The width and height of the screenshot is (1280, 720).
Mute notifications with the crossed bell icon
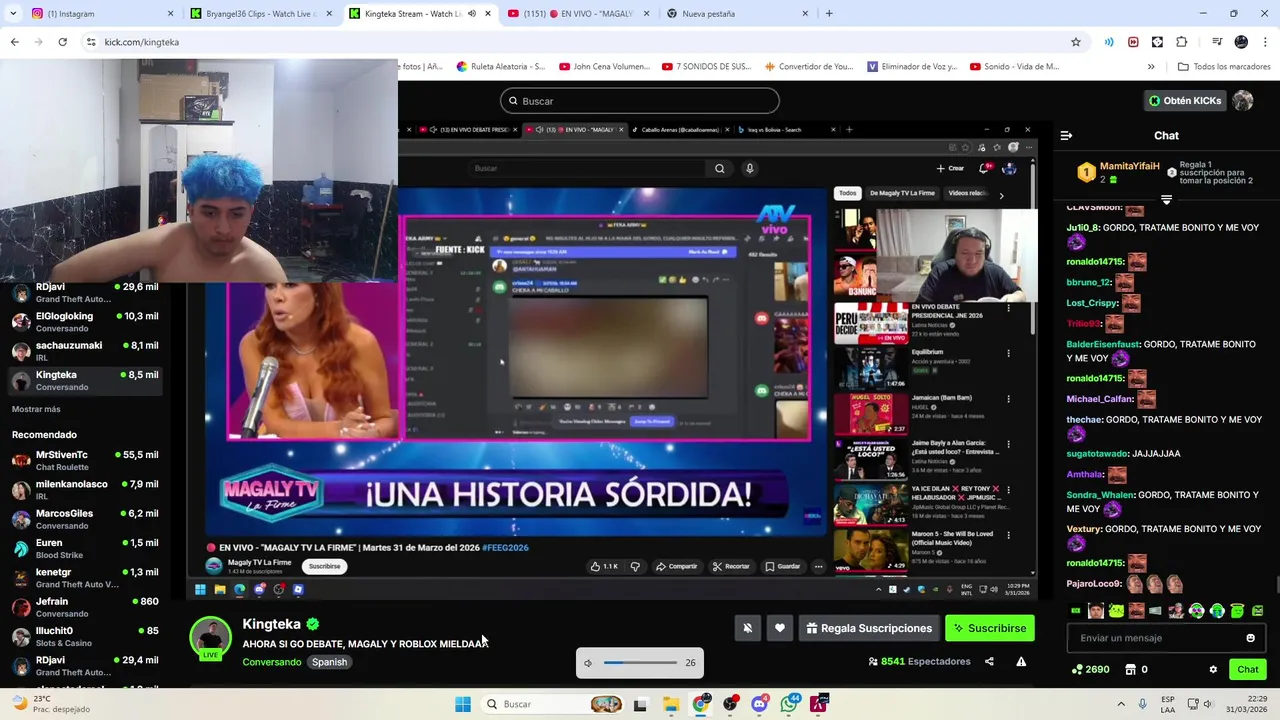pos(747,628)
